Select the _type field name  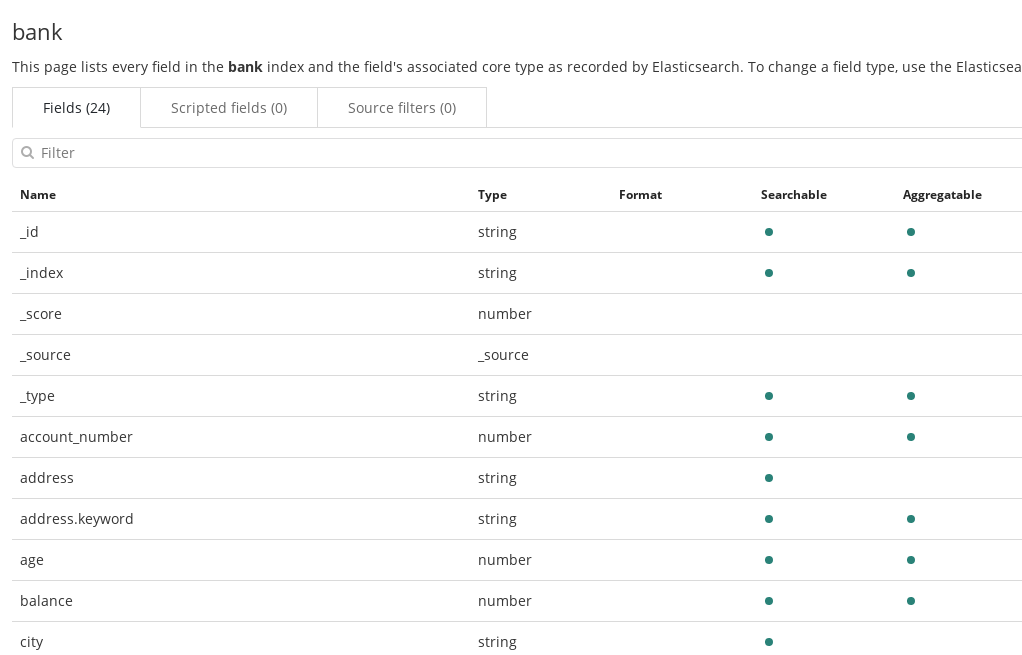point(37,396)
